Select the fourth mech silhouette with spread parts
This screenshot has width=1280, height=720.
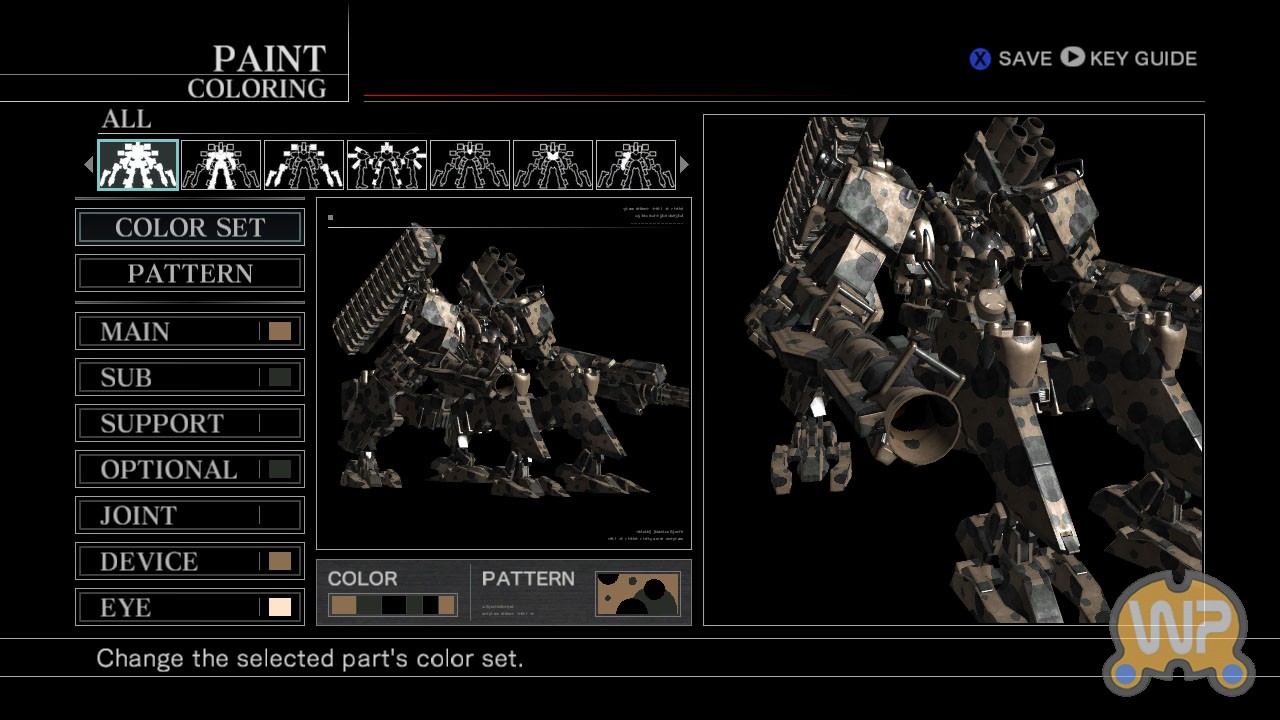click(387, 165)
